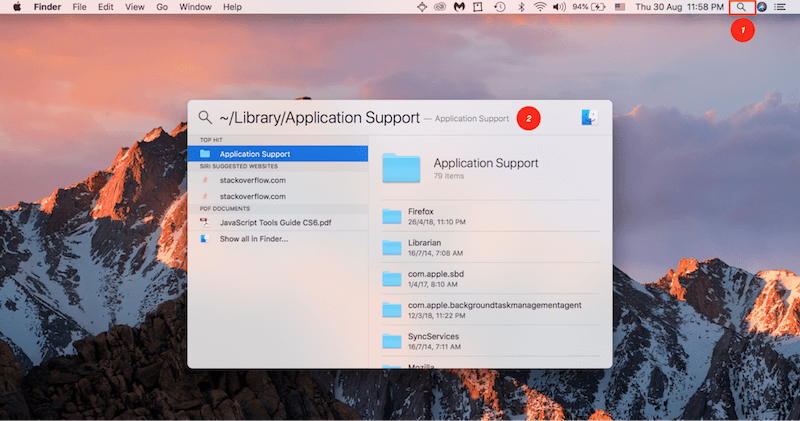Open the Go menu
This screenshot has width=800, height=421.
pyautogui.click(x=162, y=7)
